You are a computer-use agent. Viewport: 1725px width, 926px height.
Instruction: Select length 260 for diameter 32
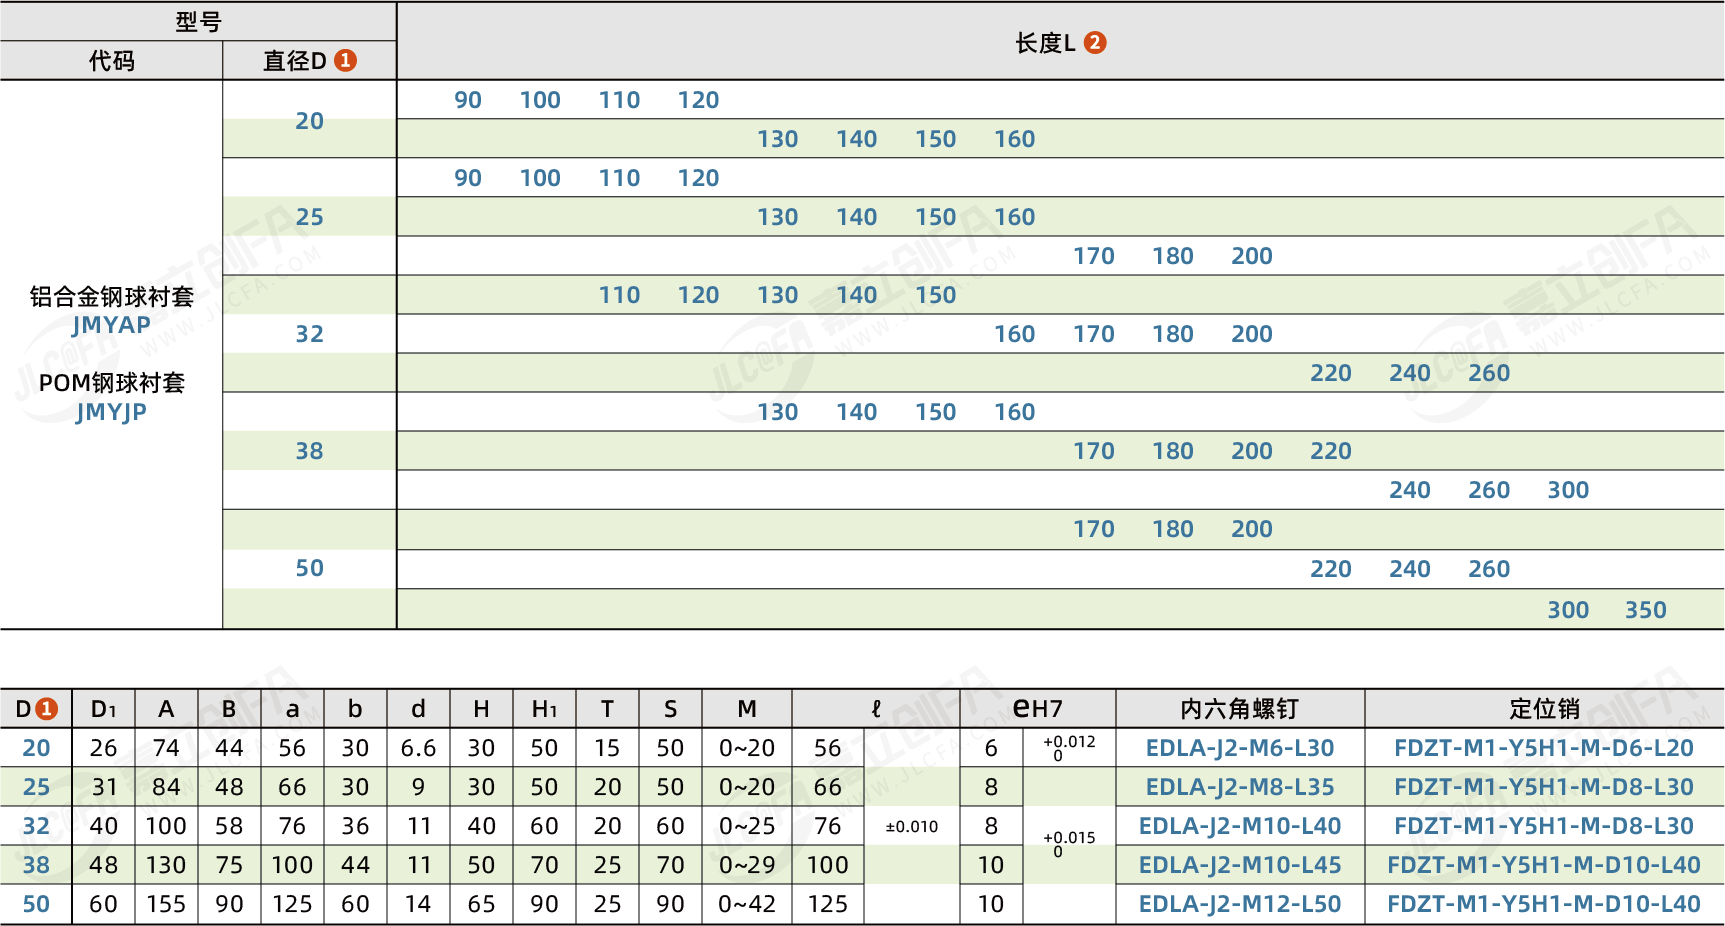tap(1490, 372)
